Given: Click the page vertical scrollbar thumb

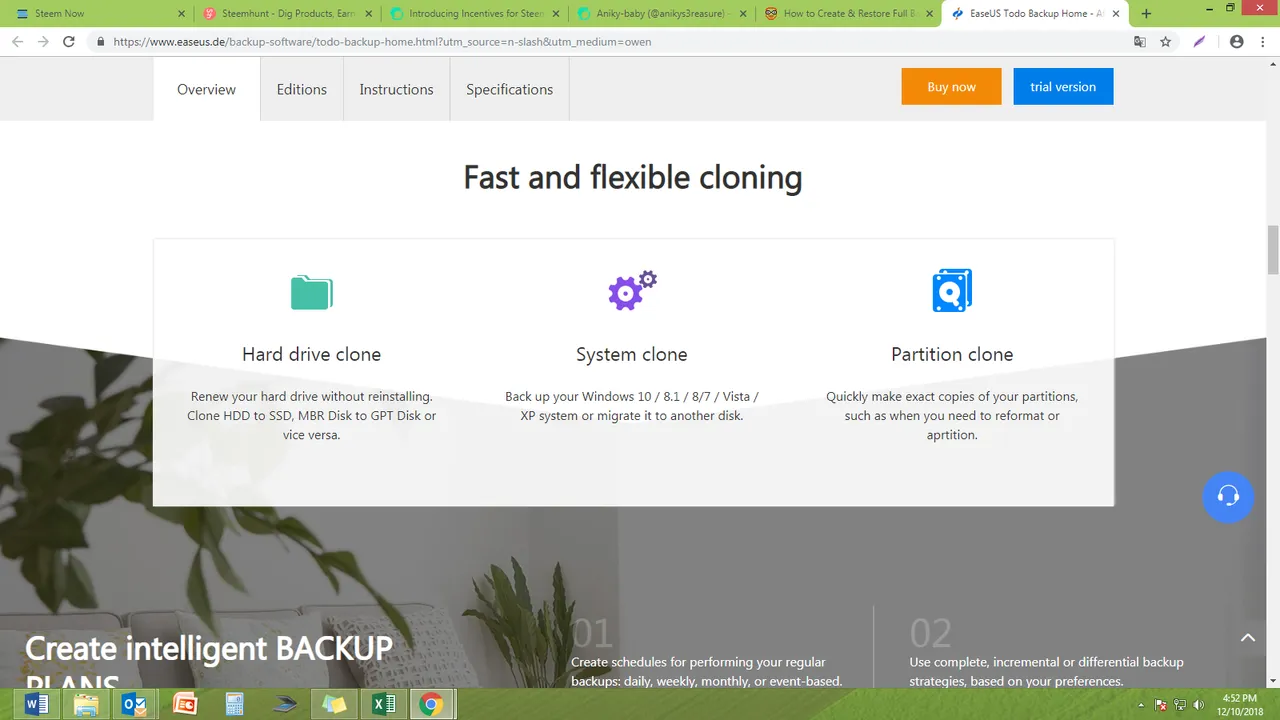Looking at the screenshot, I should (x=1273, y=250).
